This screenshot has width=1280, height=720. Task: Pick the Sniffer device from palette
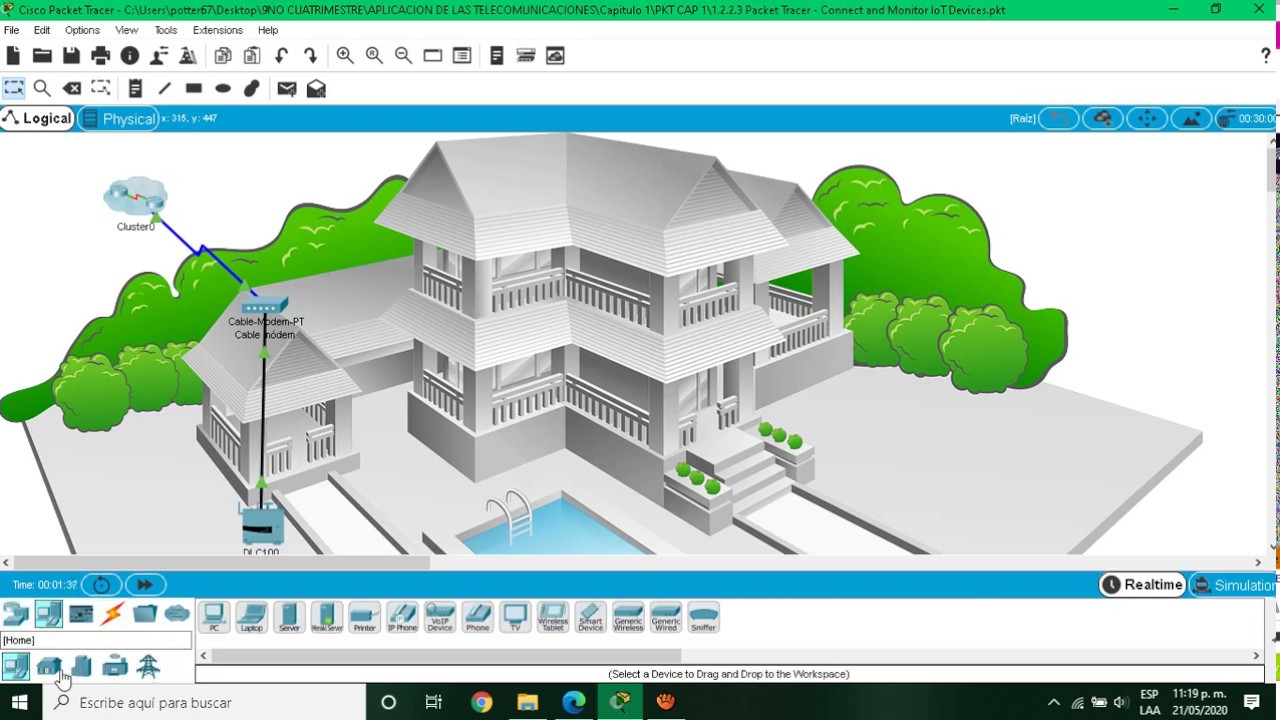click(x=703, y=617)
